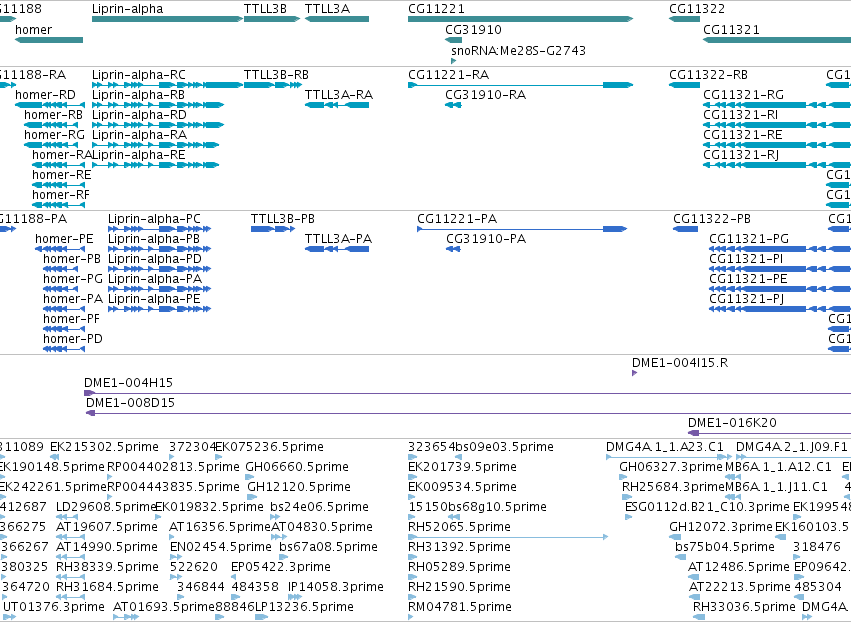
Task: Click BAC clone DME1-016K20
Action: coord(732,423)
